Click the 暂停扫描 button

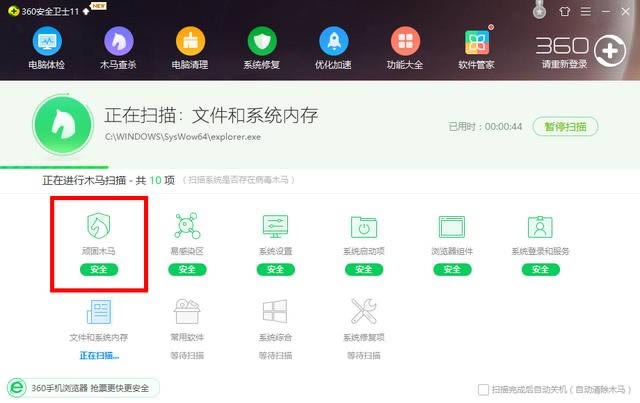[566, 127]
